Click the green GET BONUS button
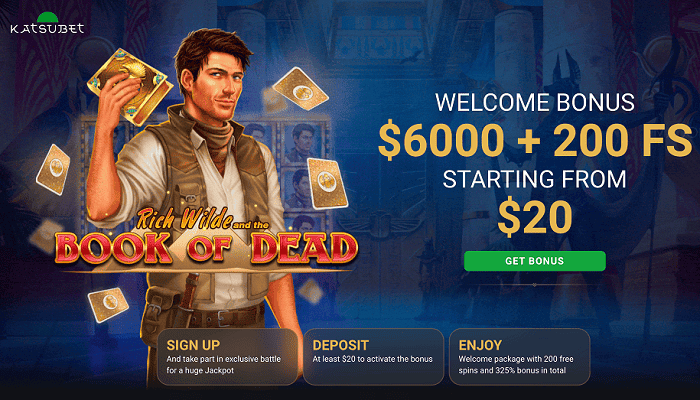Image resolution: width=700 pixels, height=400 pixels. (534, 261)
